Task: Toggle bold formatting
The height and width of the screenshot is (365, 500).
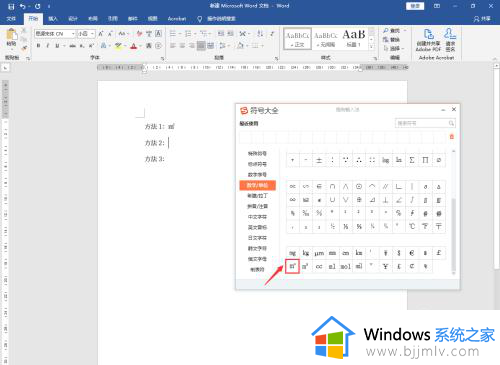Action: 38,46
